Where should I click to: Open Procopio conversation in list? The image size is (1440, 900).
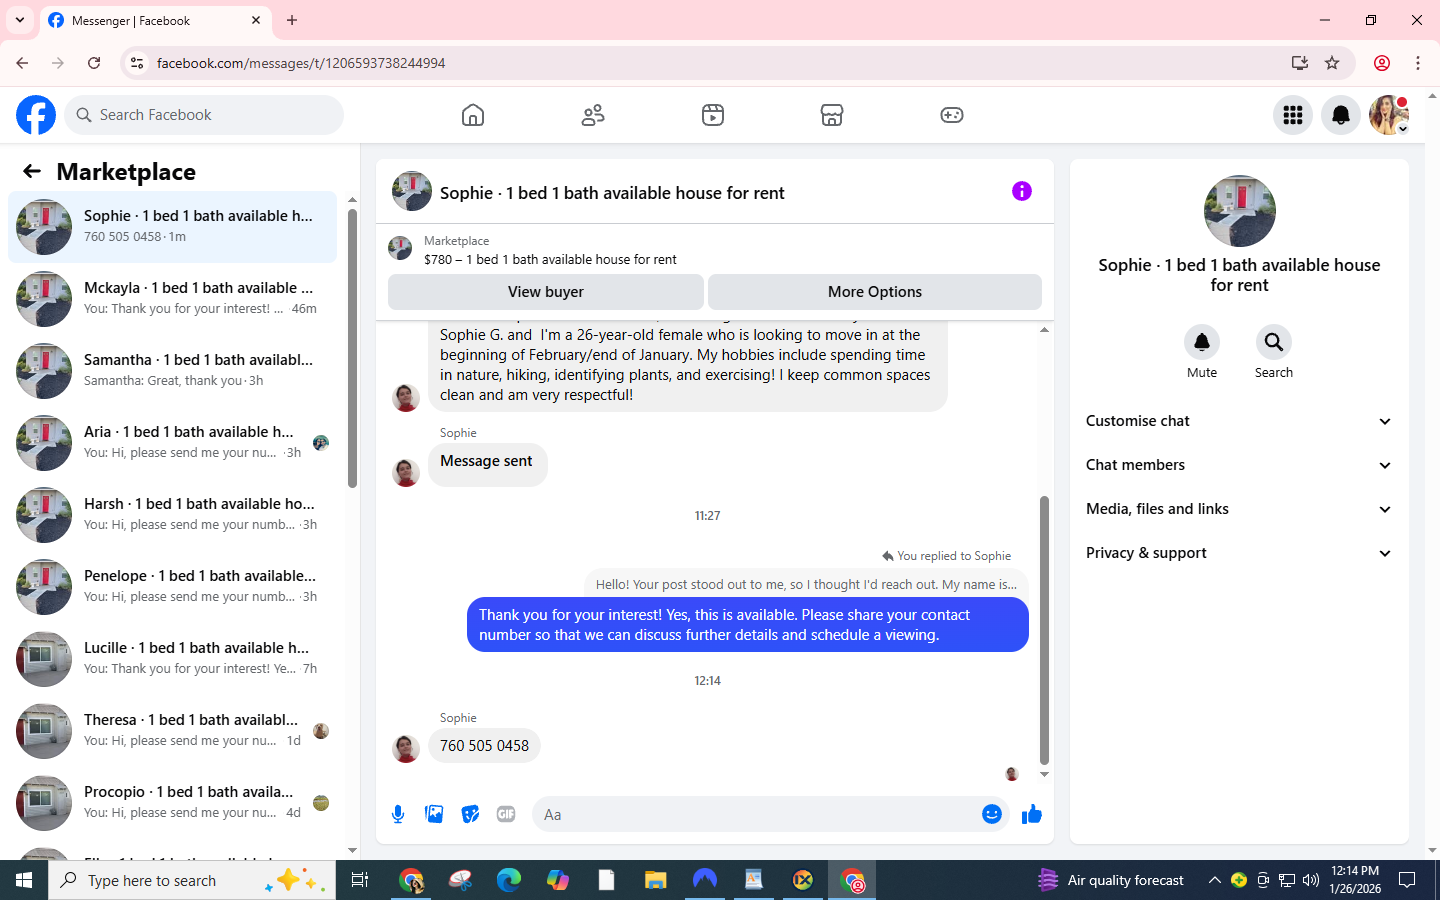(172, 803)
